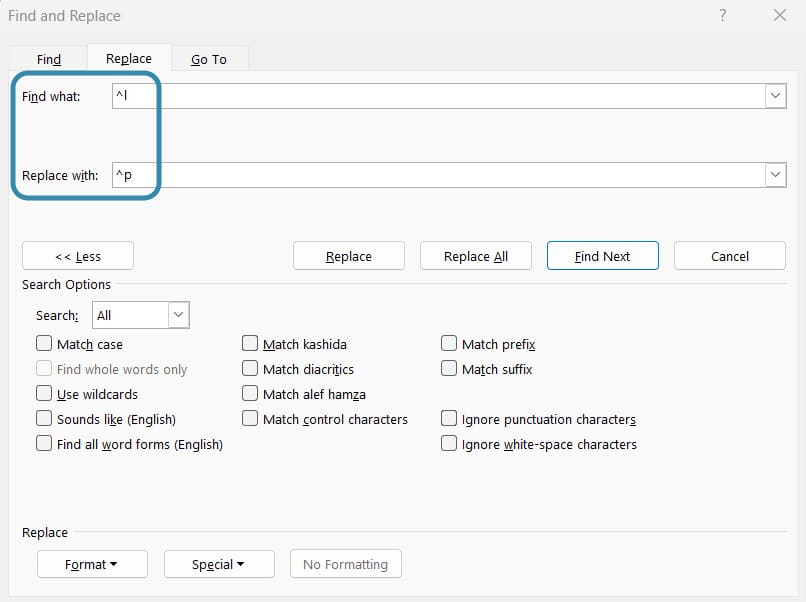Open the Special characters menu

pos(218,564)
